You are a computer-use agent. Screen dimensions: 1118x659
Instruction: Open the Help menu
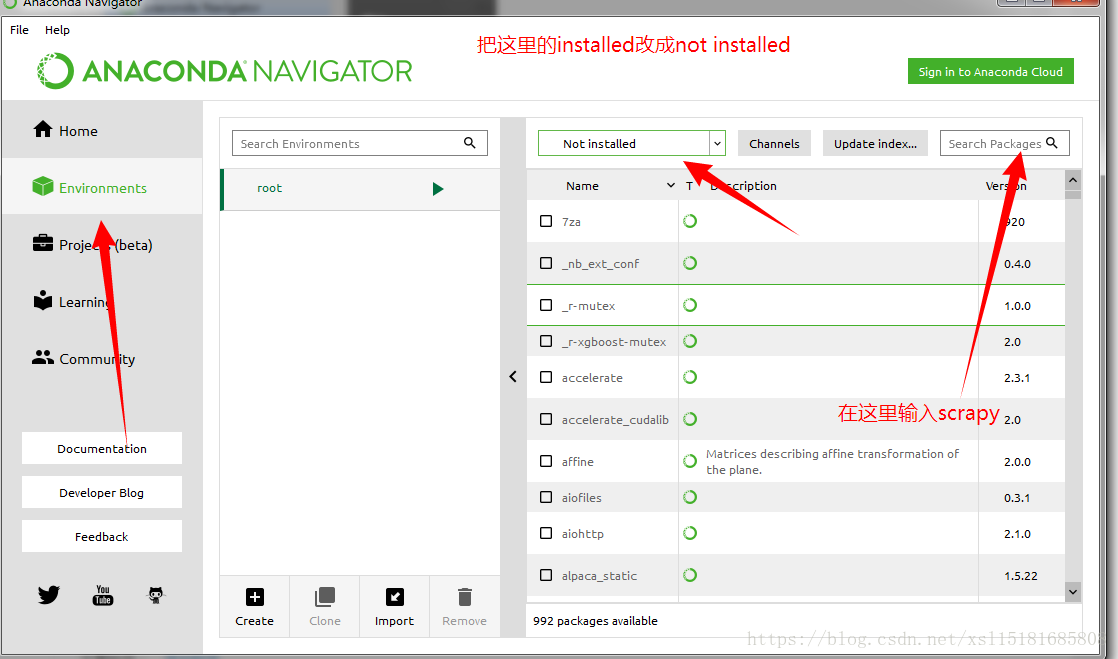click(x=57, y=30)
